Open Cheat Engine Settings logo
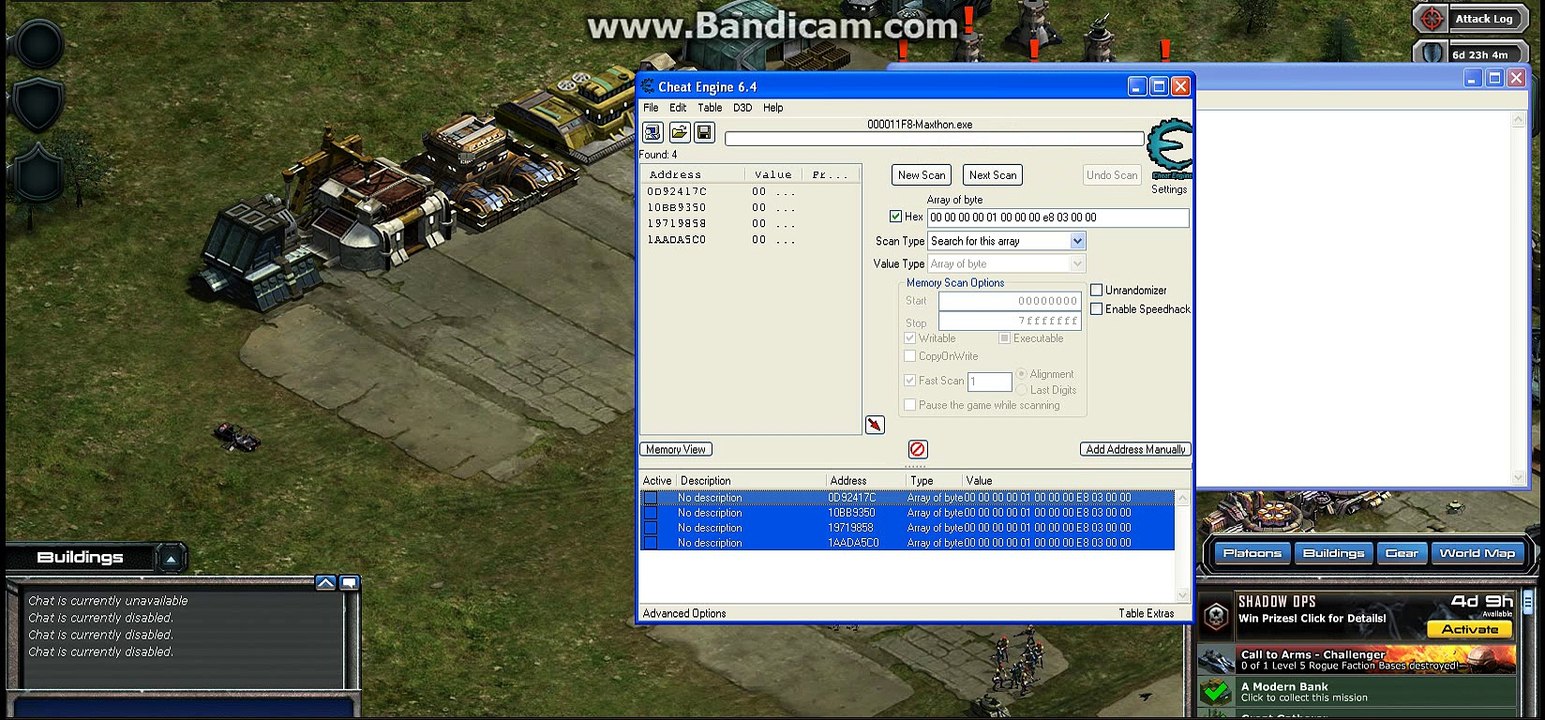This screenshot has height=720, width=1545. point(1170,151)
